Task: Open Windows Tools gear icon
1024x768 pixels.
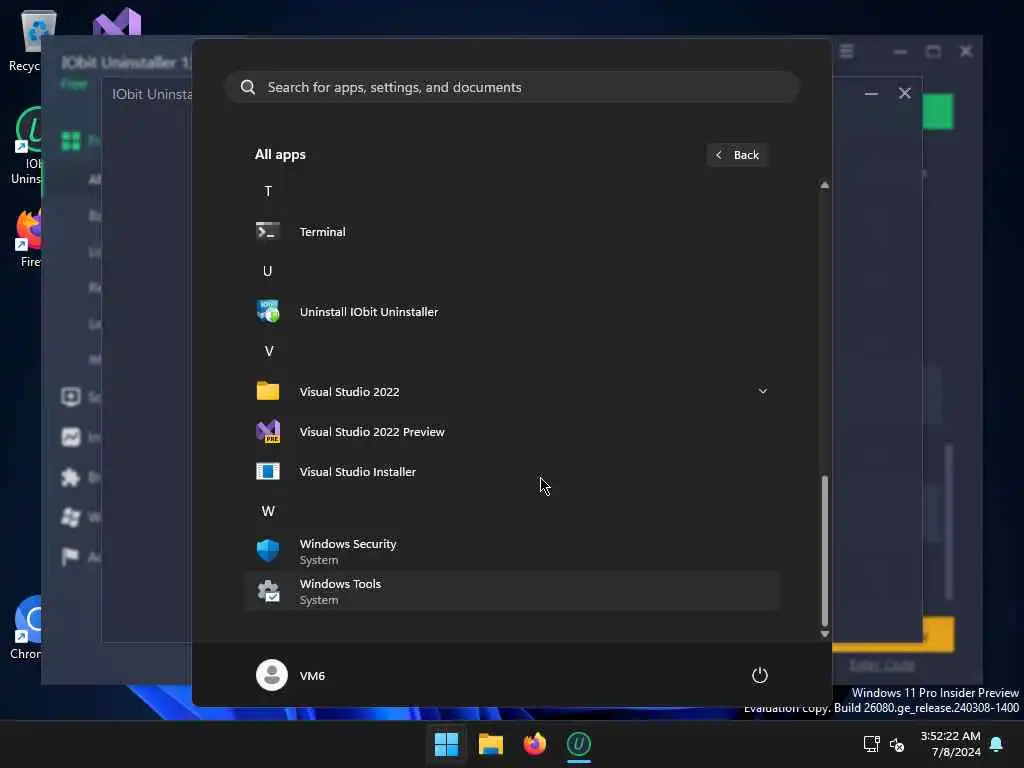Action: point(268,591)
